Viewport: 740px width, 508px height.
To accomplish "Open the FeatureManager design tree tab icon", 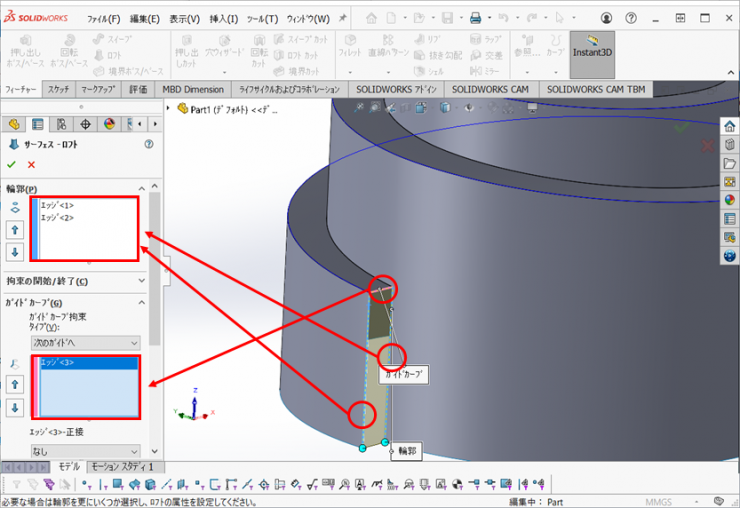I will (14, 124).
